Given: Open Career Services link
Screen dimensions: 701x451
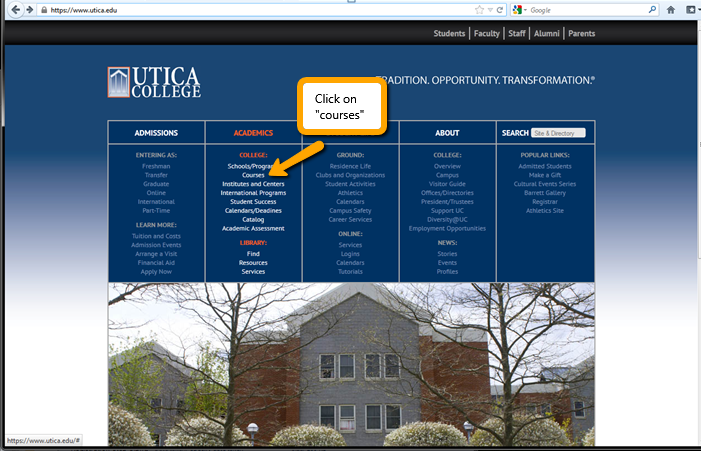Looking at the screenshot, I should point(350,219).
